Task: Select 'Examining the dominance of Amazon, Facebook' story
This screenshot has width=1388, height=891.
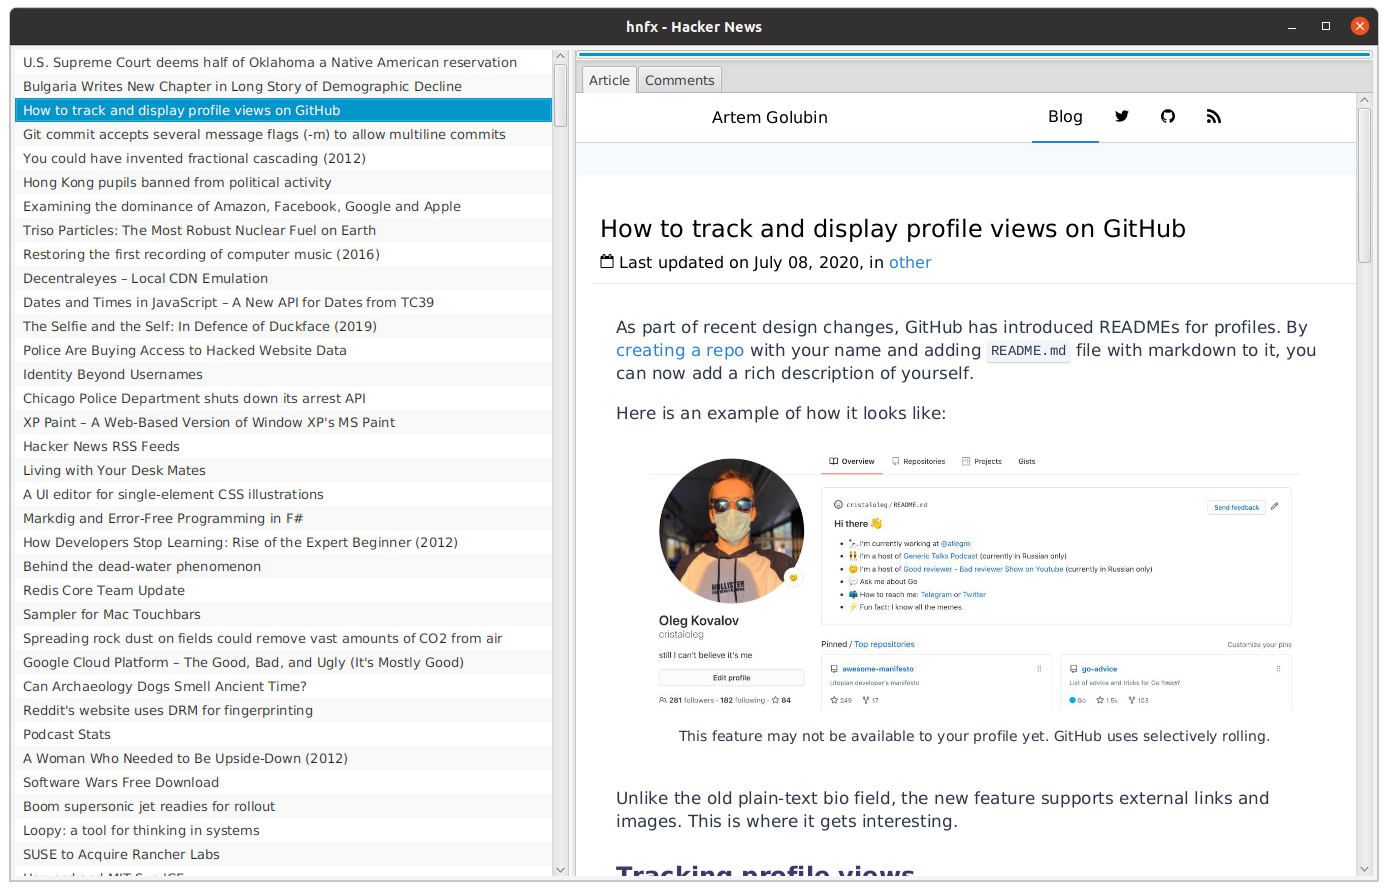Action: tap(283, 206)
